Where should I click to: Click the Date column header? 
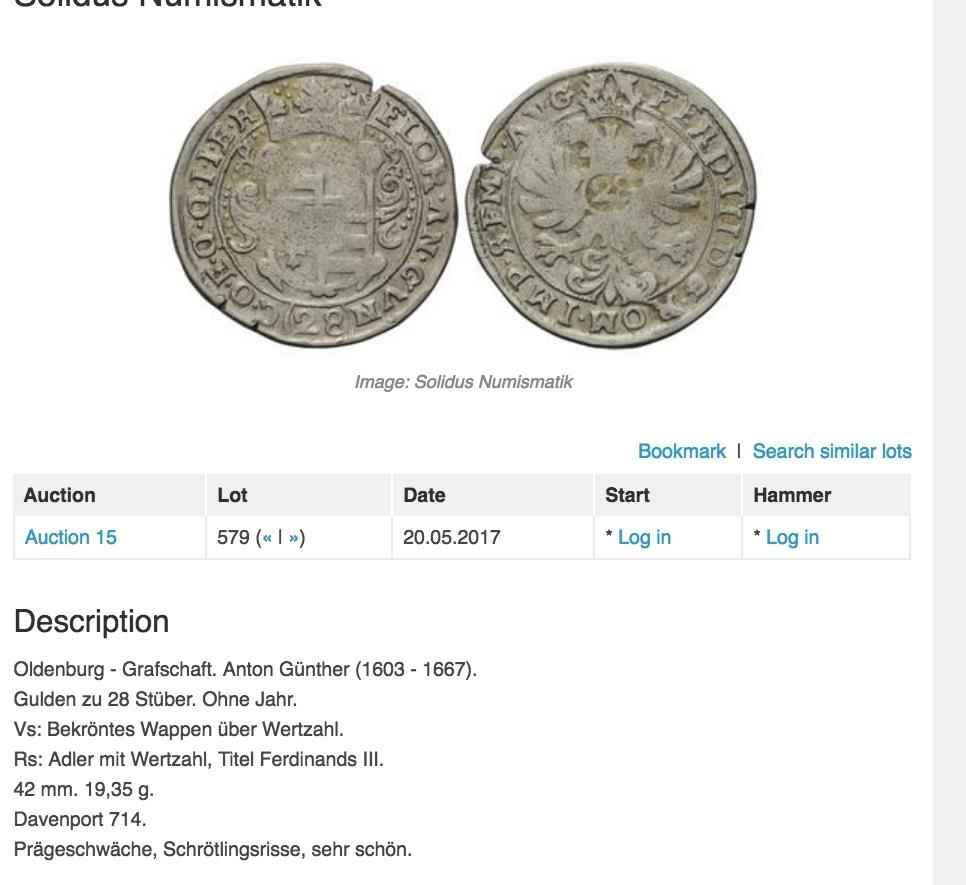pos(424,495)
